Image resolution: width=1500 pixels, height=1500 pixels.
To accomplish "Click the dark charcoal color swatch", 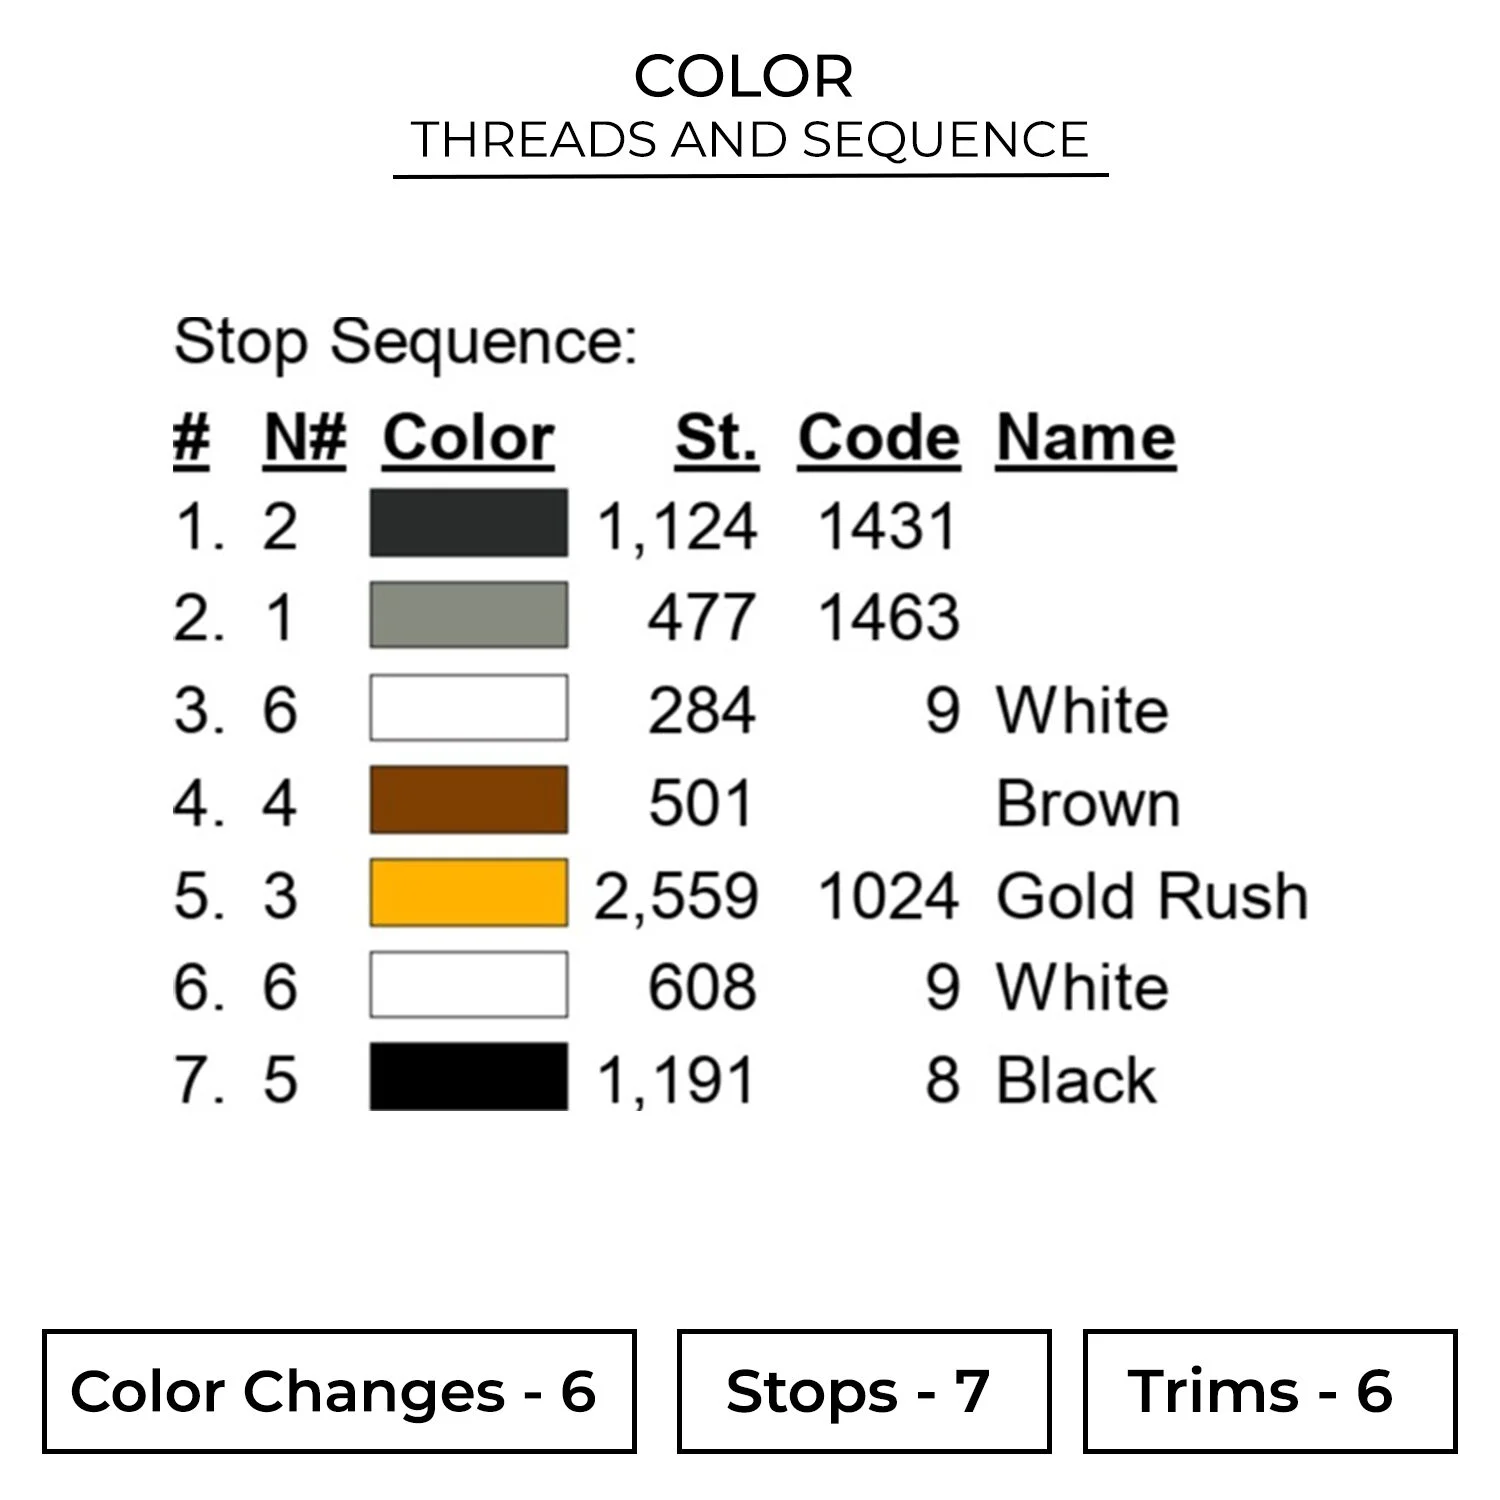I will (468, 523).
